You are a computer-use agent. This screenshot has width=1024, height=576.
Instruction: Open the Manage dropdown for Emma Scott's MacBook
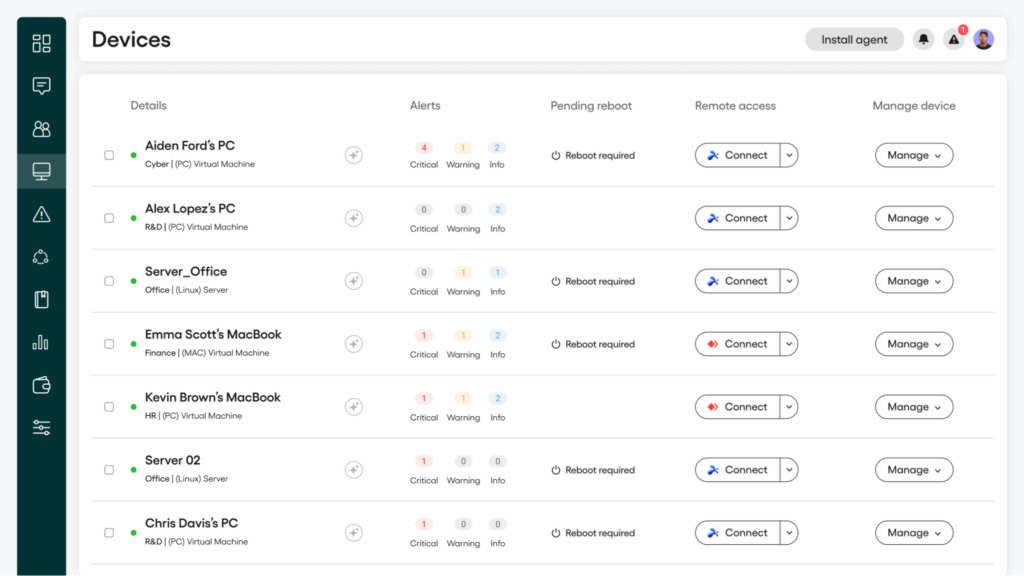tap(914, 344)
